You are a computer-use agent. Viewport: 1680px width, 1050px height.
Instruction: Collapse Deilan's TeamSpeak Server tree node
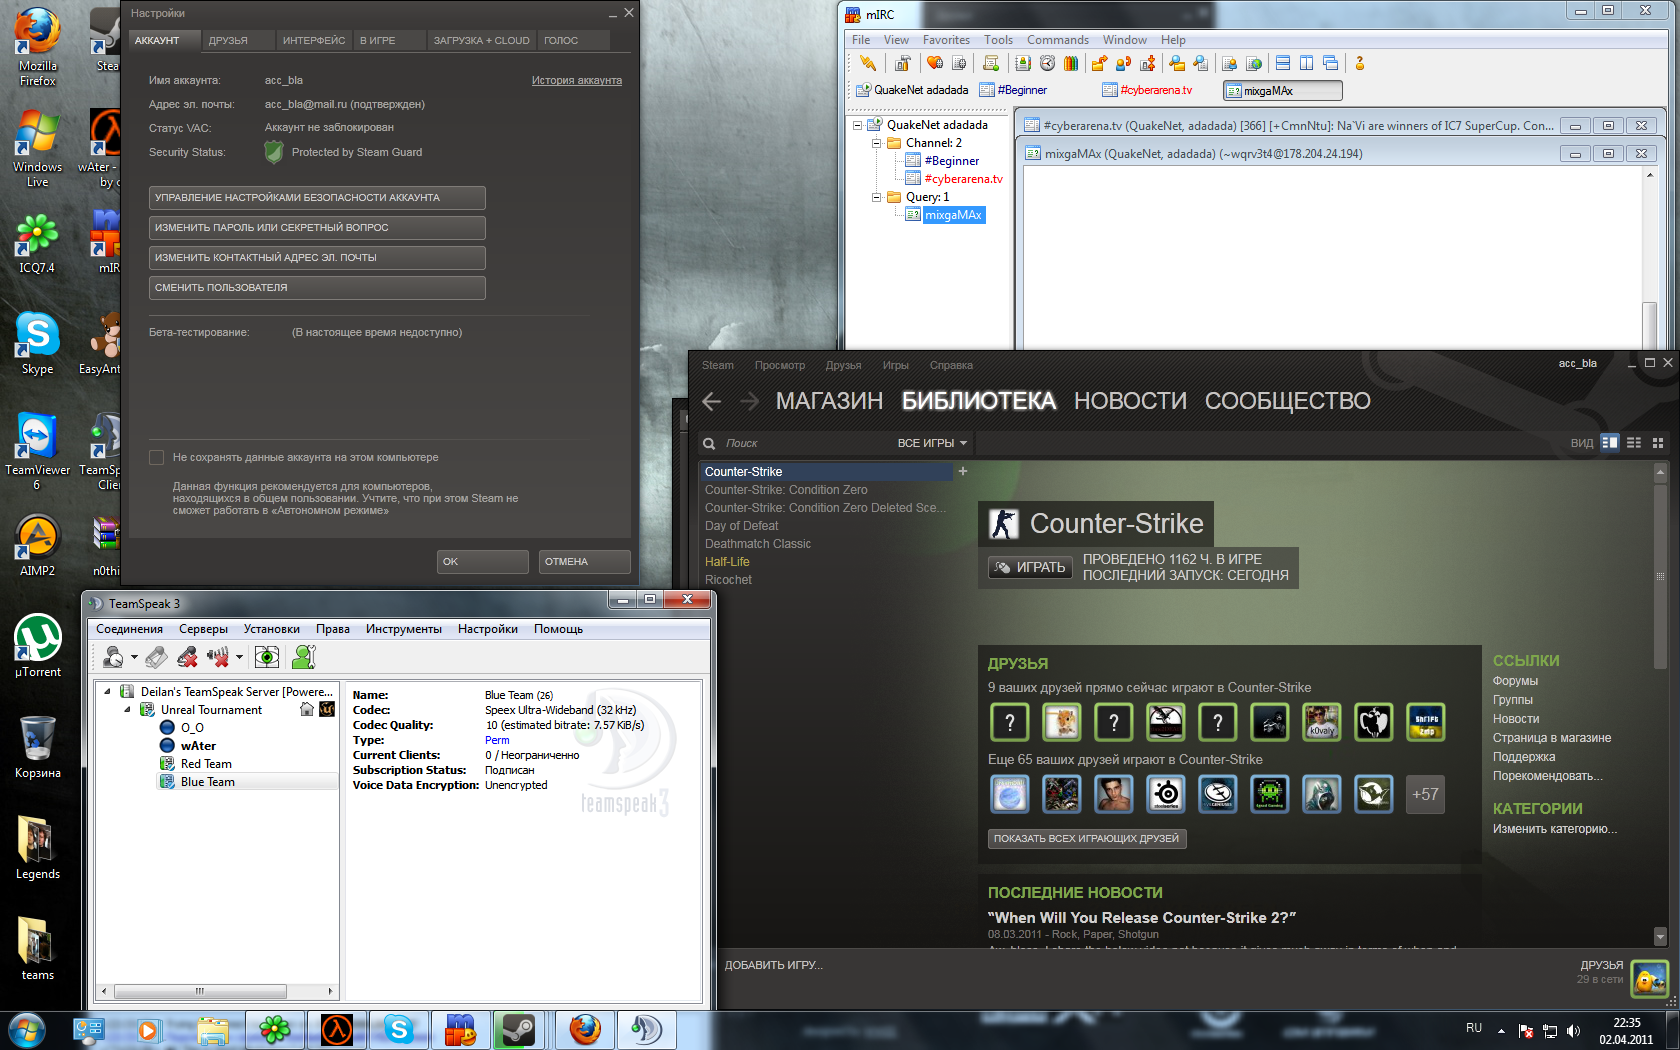click(107, 691)
